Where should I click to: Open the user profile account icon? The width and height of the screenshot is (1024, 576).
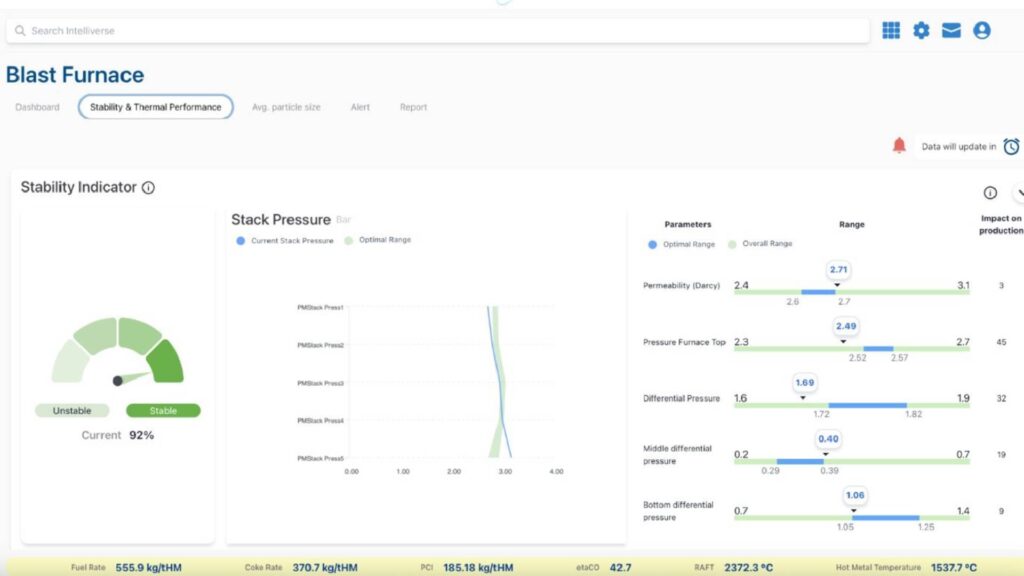[x=982, y=31]
